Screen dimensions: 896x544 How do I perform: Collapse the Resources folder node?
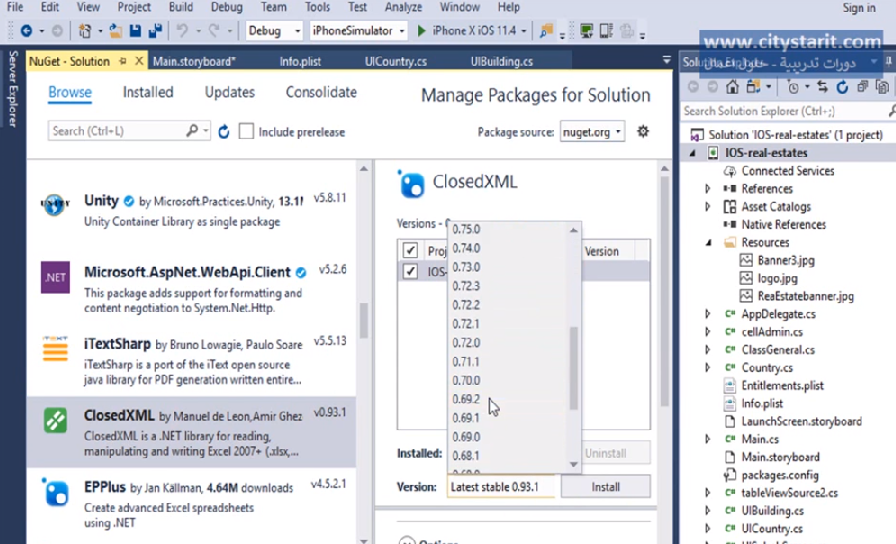point(708,242)
